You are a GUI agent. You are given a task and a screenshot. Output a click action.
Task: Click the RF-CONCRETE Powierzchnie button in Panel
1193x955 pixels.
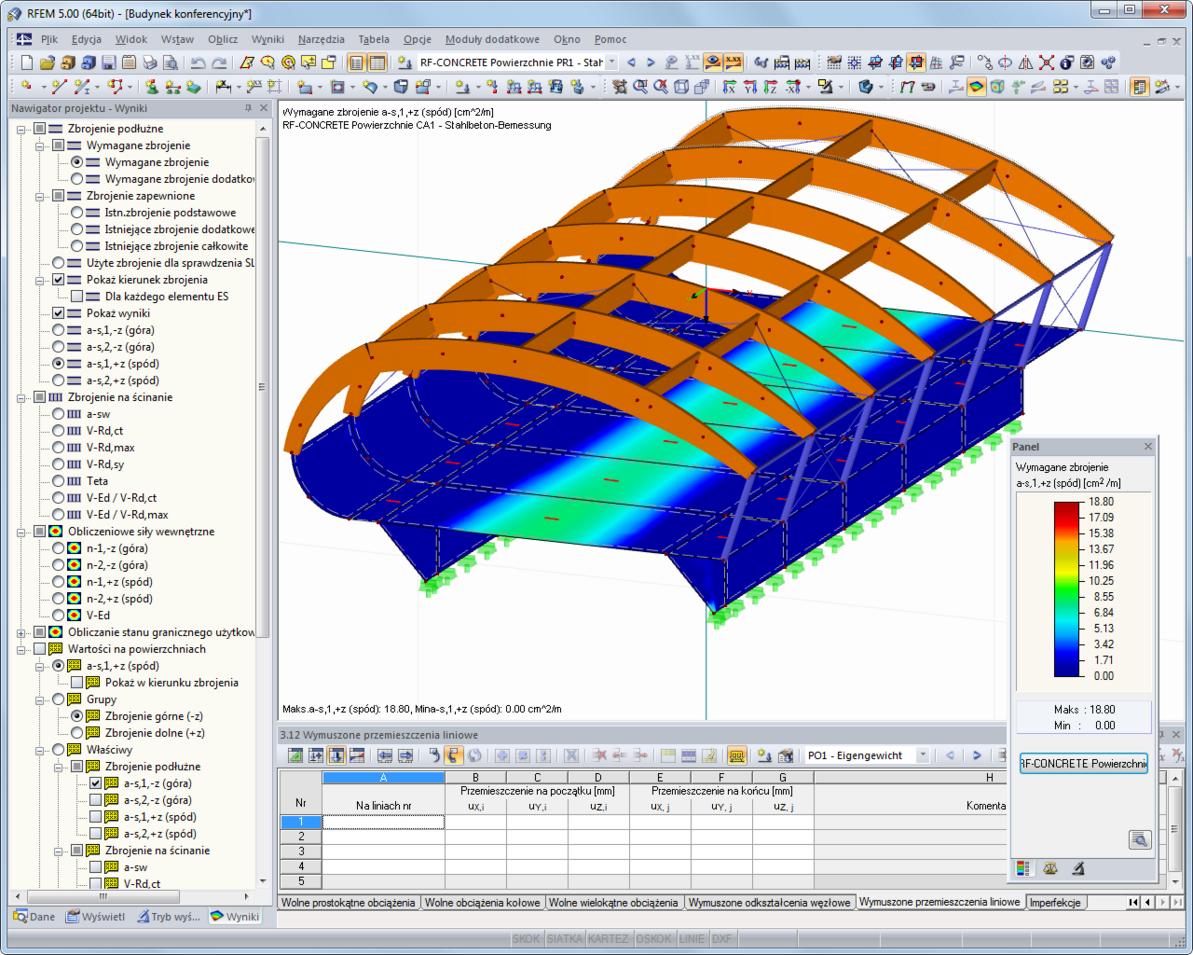coord(1083,763)
